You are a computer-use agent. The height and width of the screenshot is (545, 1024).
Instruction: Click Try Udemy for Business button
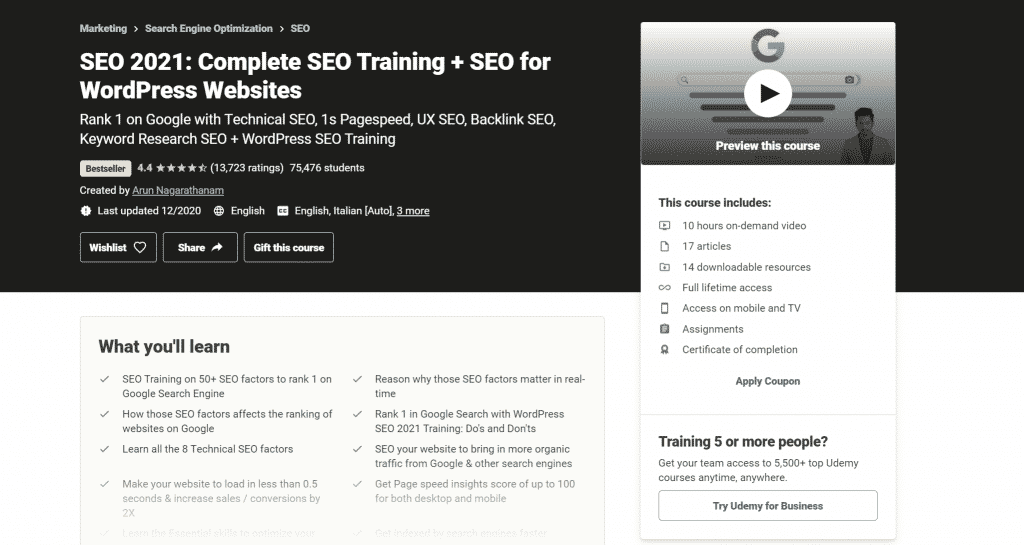click(767, 506)
